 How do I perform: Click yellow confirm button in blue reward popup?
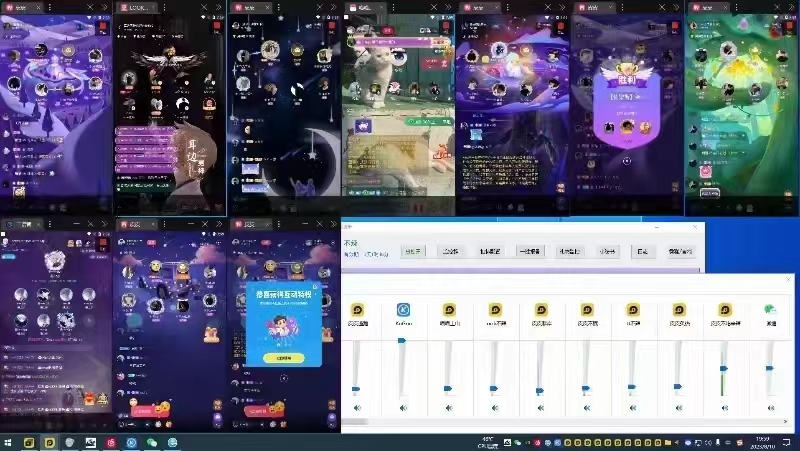click(x=284, y=358)
